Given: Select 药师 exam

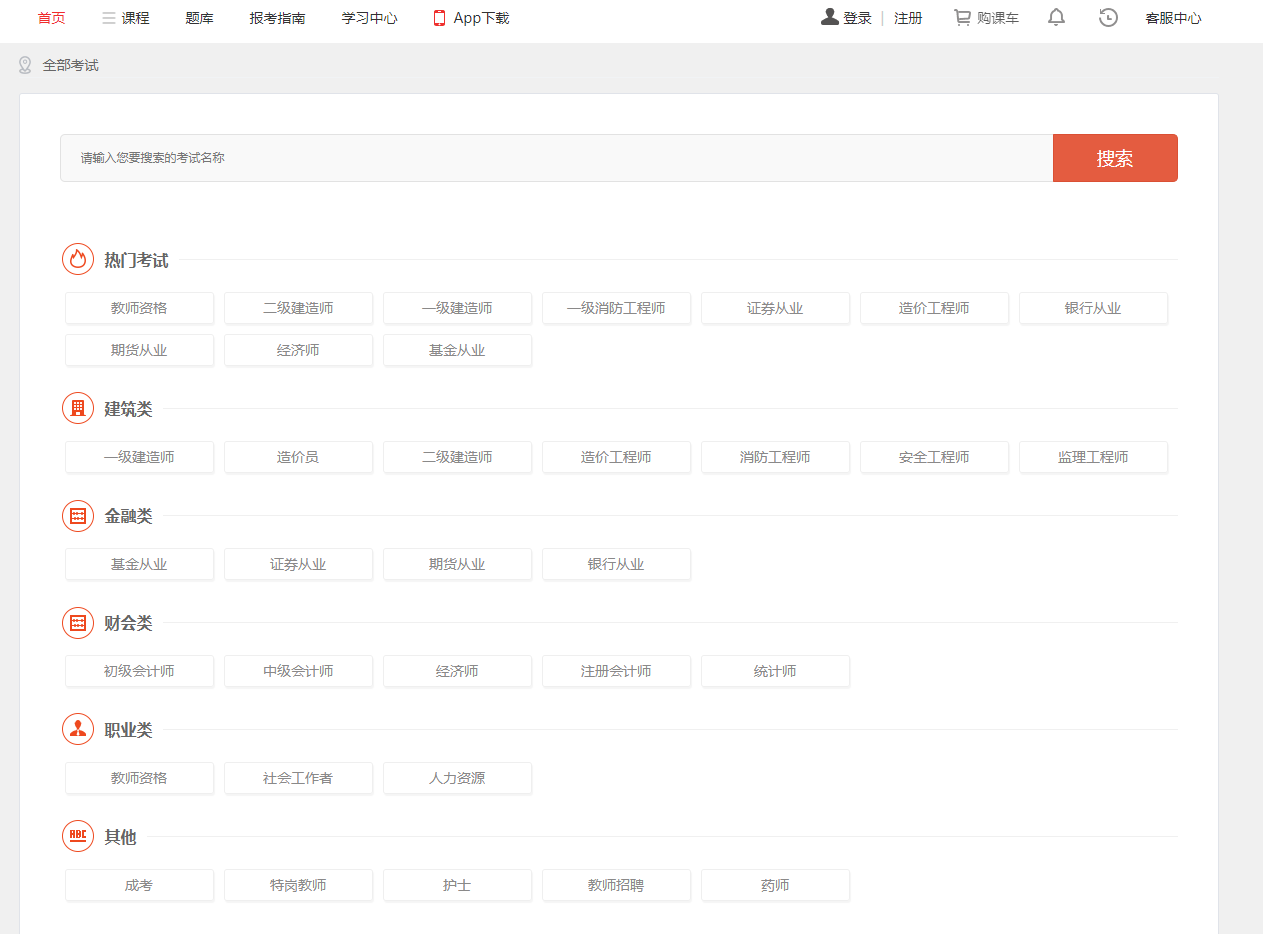Looking at the screenshot, I should tap(775, 885).
